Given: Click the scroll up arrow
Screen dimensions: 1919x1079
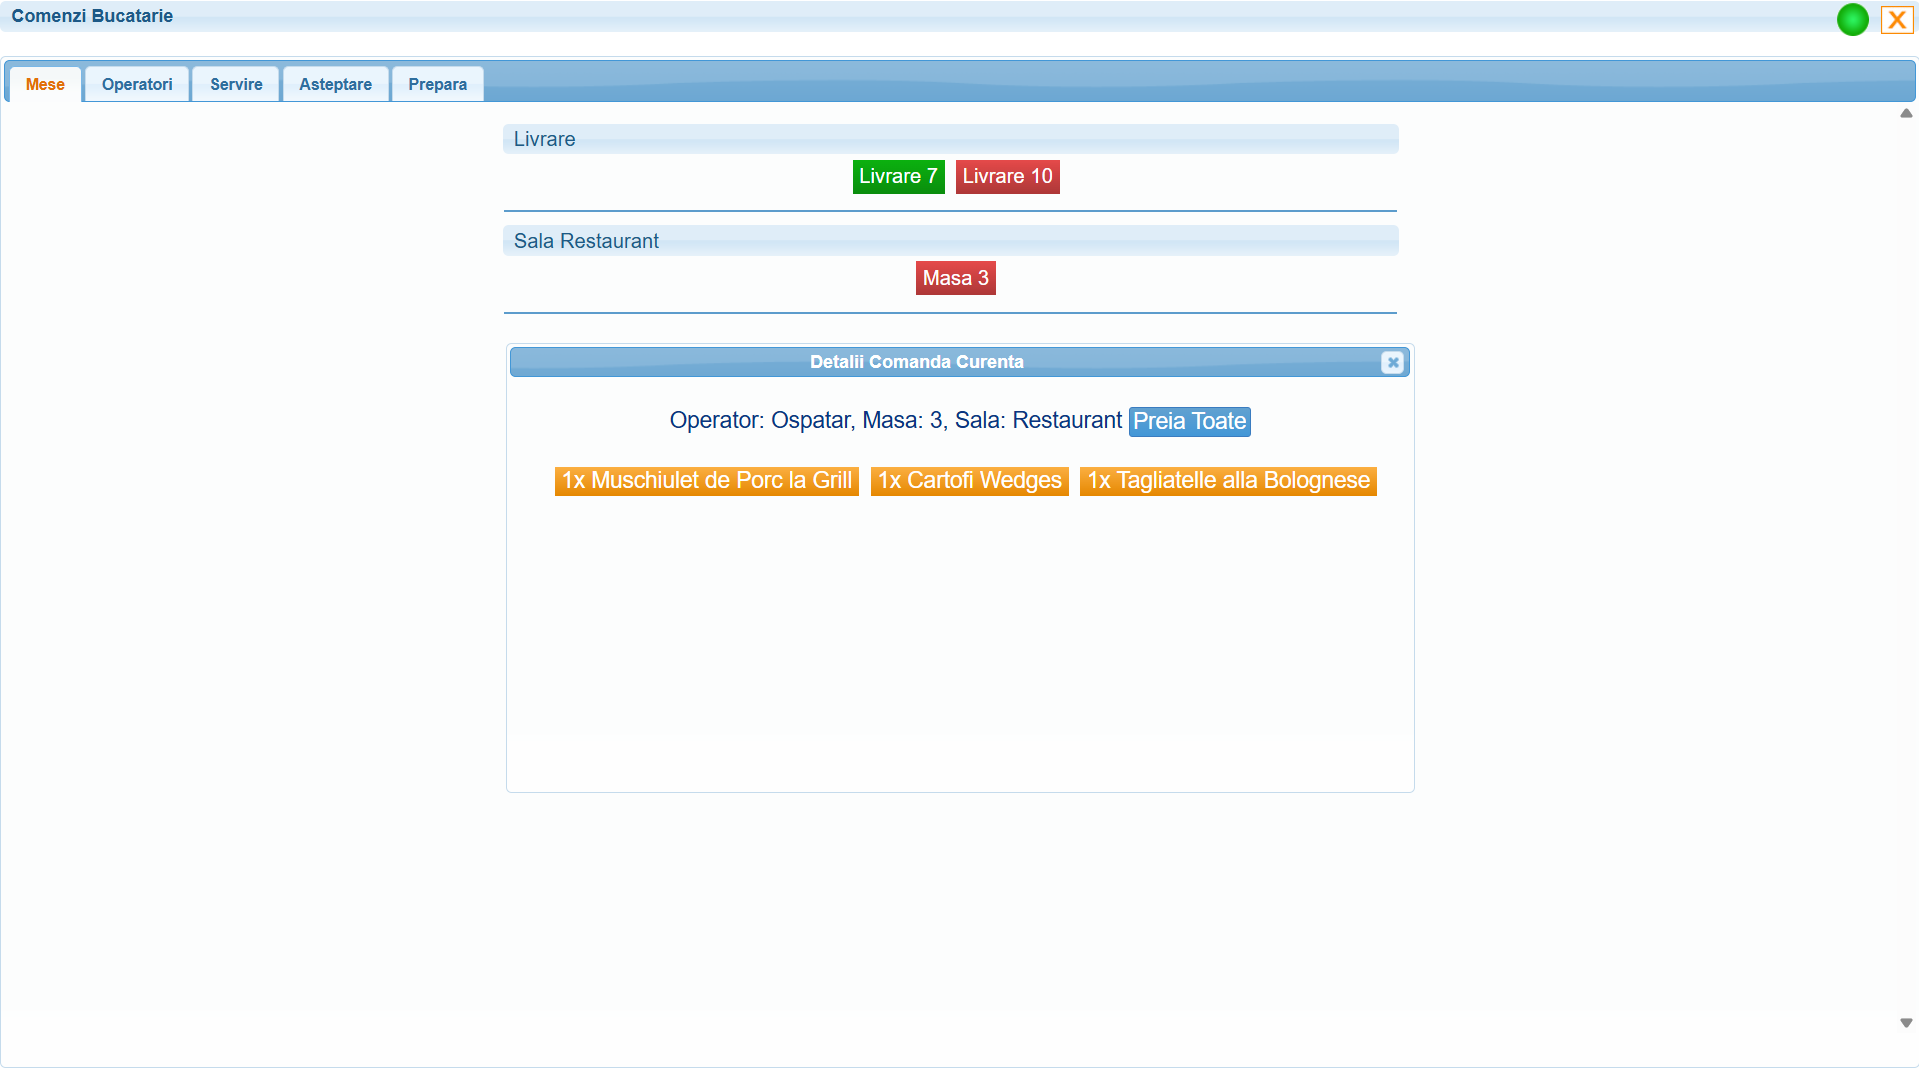Looking at the screenshot, I should click(1905, 114).
